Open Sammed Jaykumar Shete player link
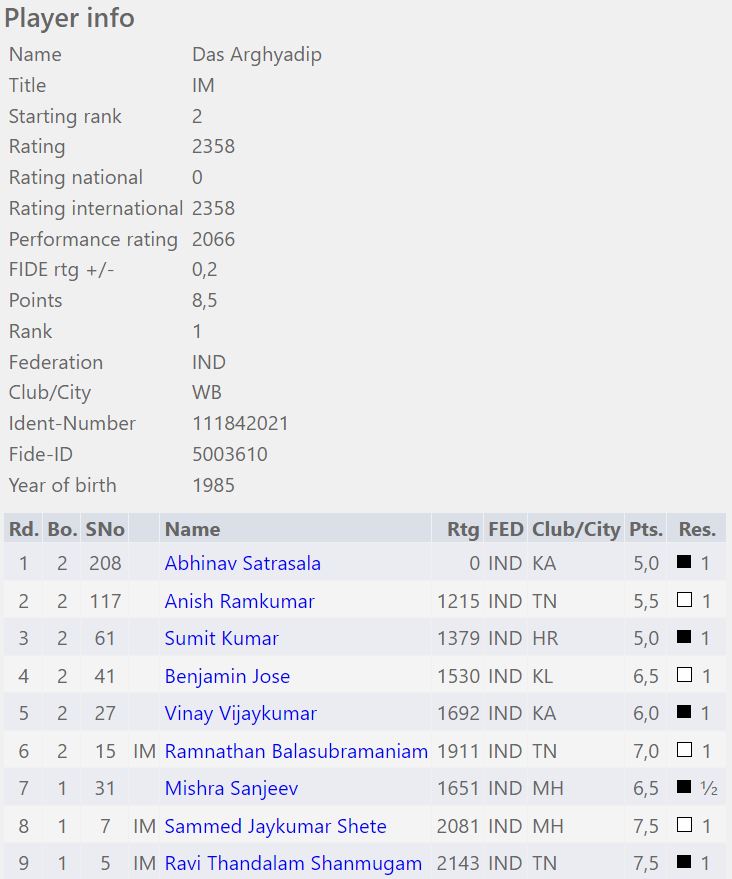732x879 pixels. tap(275, 826)
